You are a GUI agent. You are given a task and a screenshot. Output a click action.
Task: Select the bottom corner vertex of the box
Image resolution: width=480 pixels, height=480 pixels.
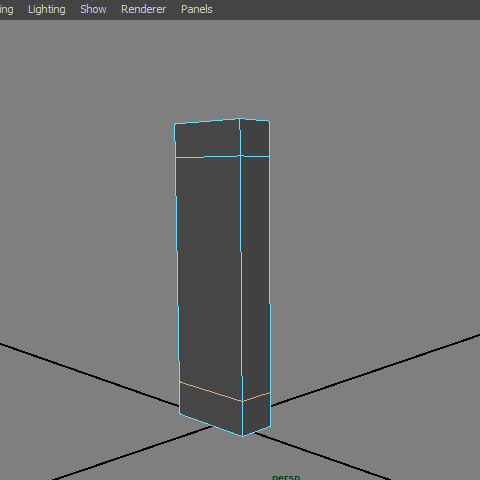(243, 436)
